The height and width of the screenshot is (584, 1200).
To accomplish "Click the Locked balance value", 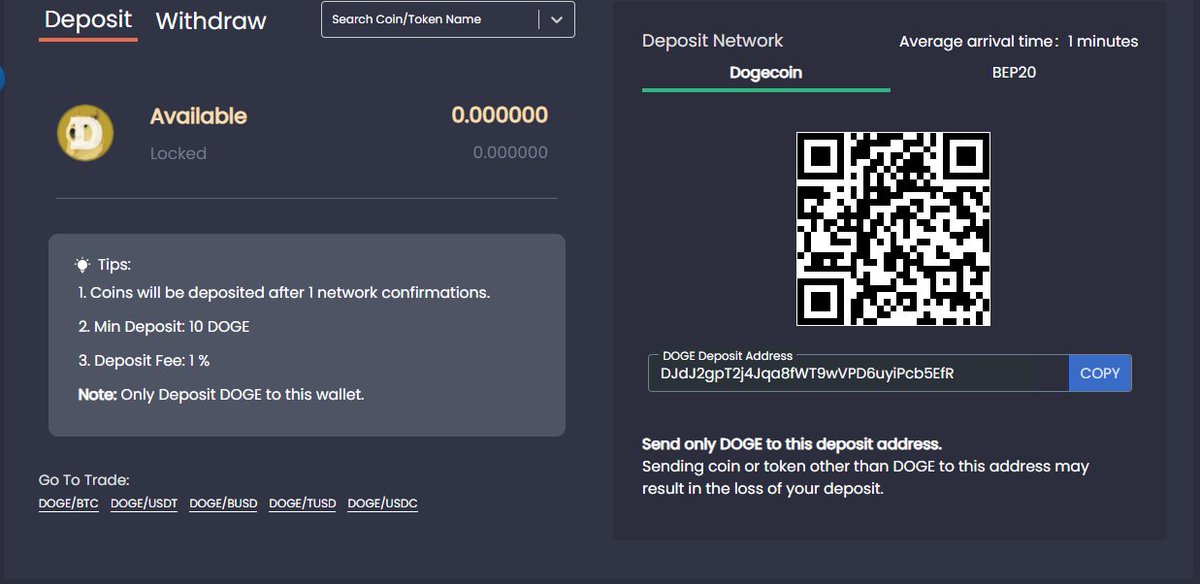I will click(x=510, y=153).
